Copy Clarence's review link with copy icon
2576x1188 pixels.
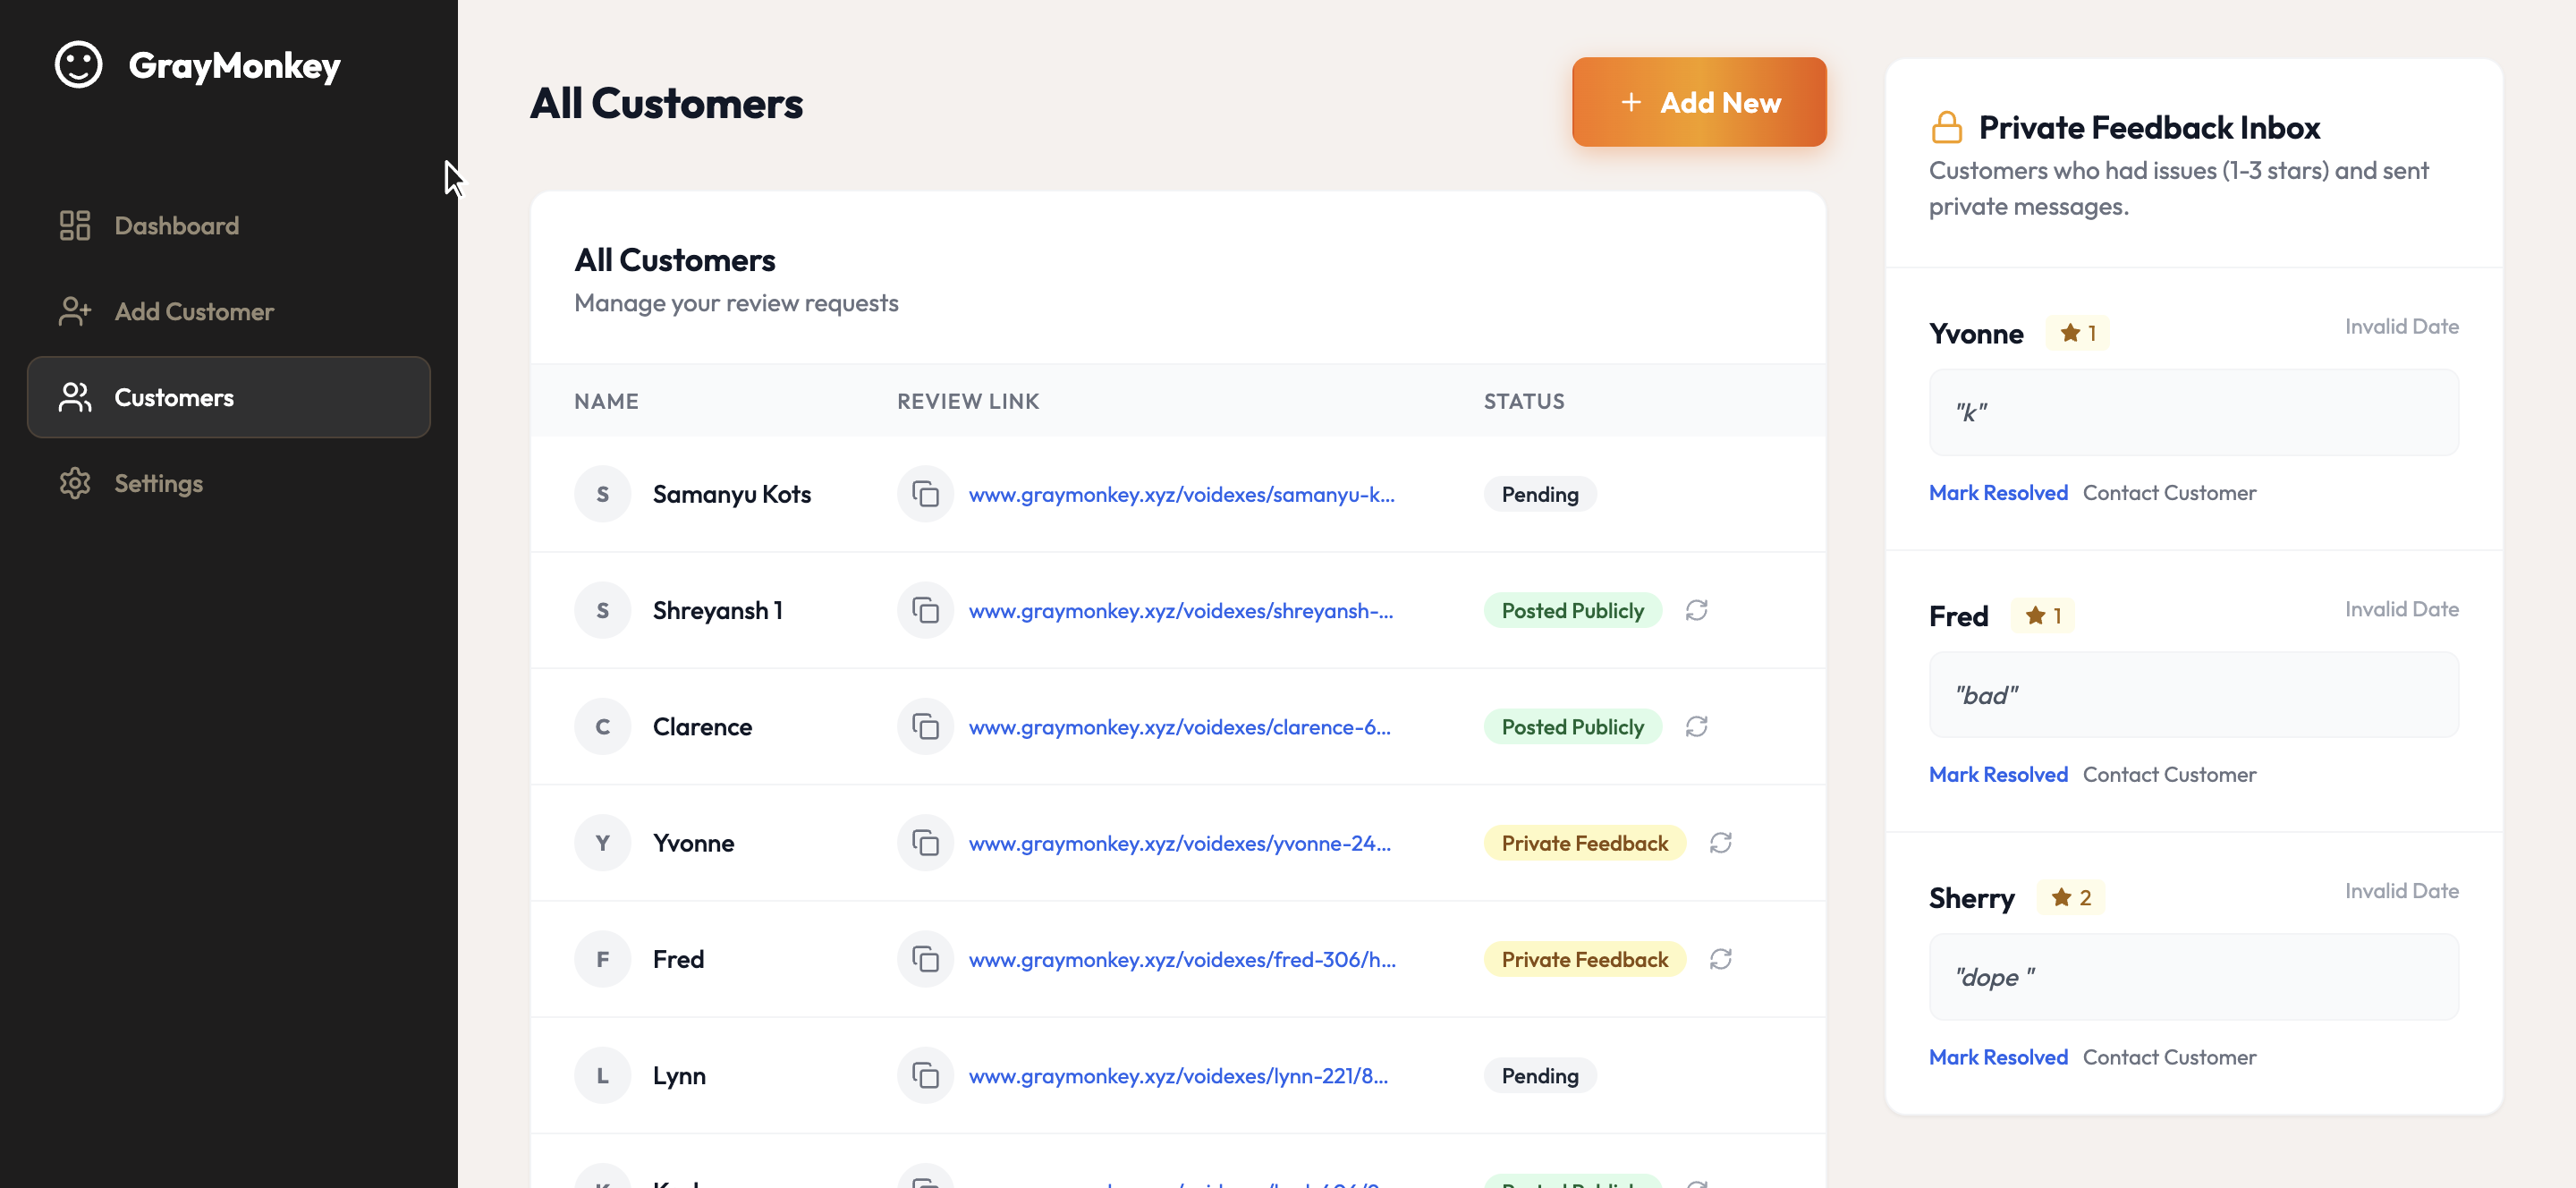pyautogui.click(x=925, y=727)
